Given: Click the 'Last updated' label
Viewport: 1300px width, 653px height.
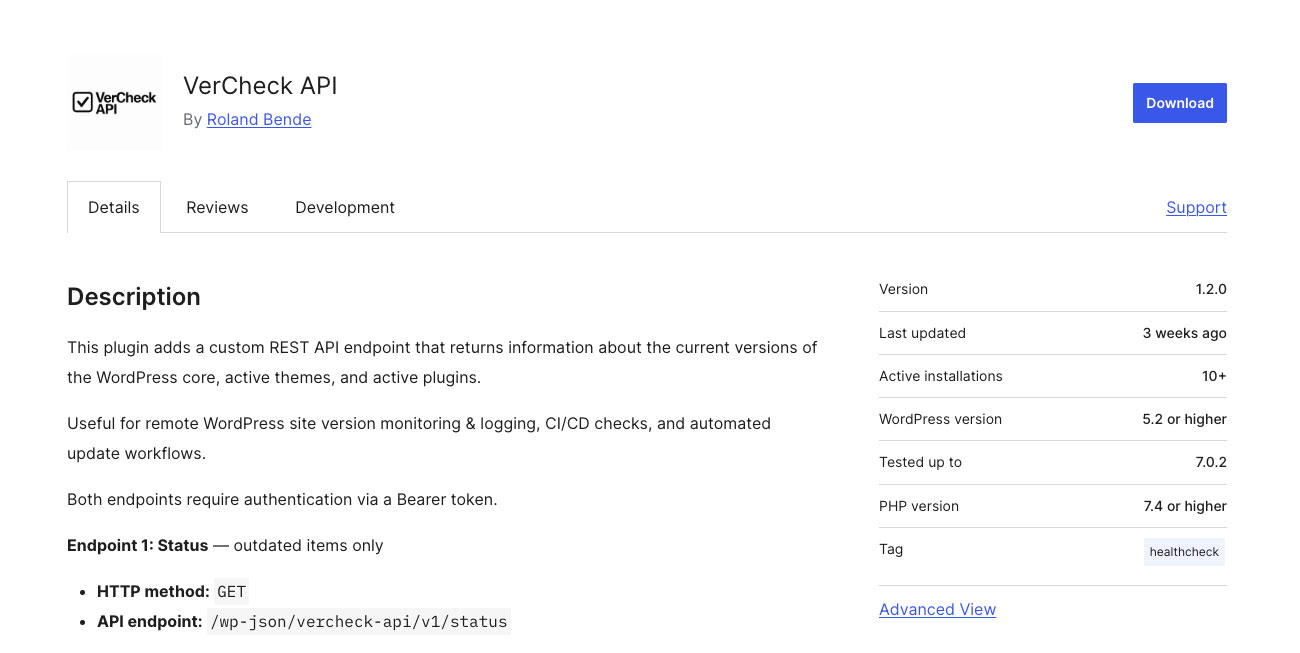Looking at the screenshot, I should tap(922, 333).
